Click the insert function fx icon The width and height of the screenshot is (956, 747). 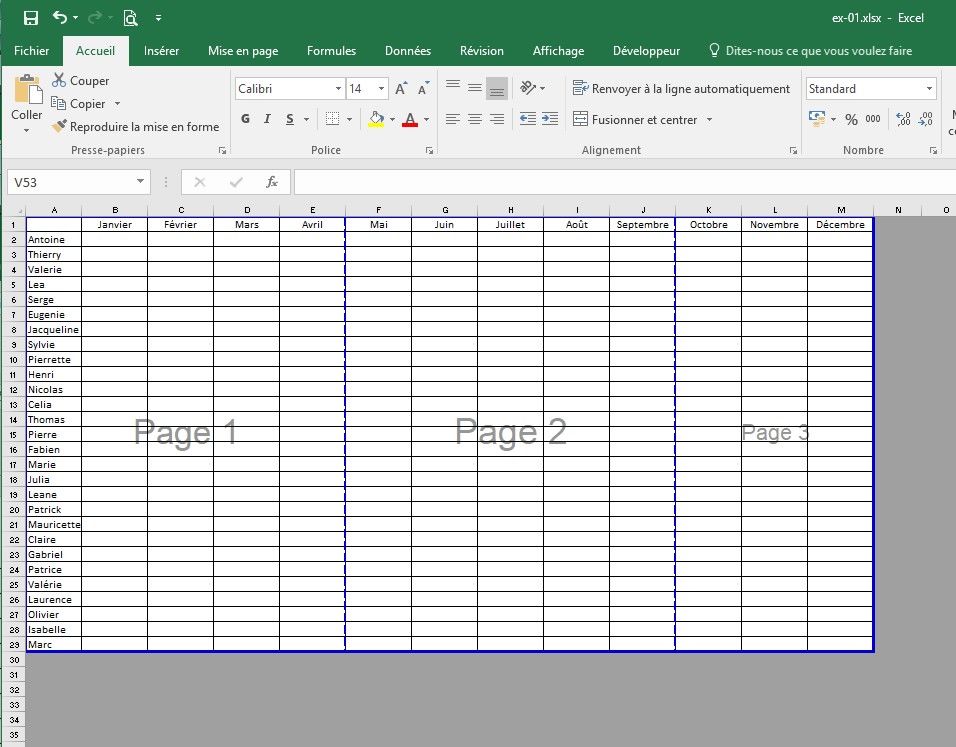point(271,182)
